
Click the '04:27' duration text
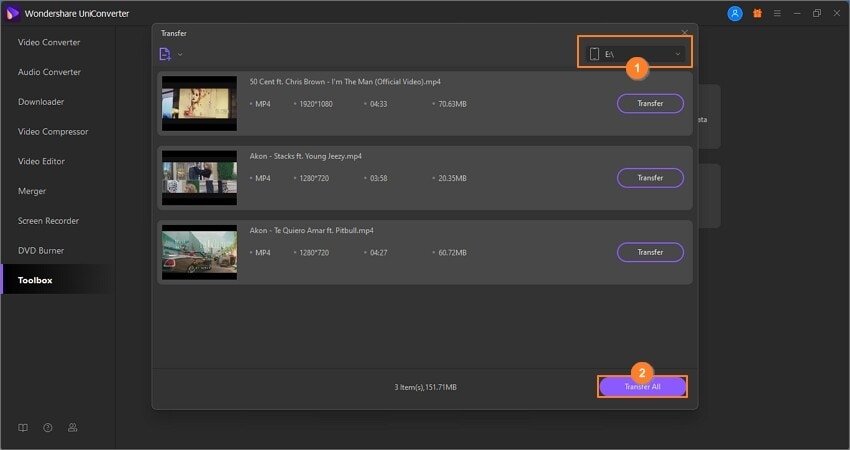pyautogui.click(x=378, y=253)
